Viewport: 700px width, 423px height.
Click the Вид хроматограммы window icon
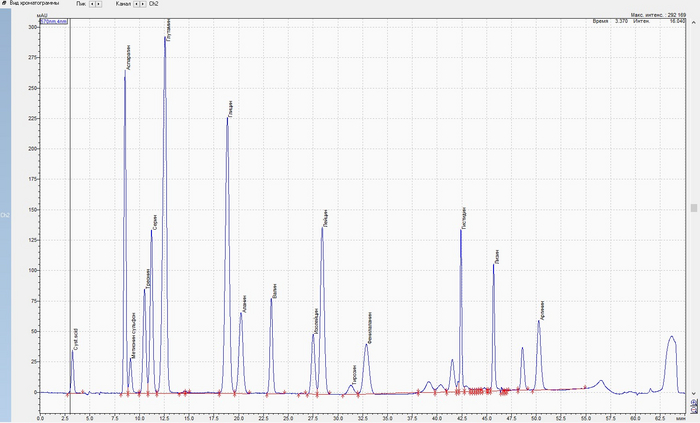pyautogui.click(x=4, y=4)
